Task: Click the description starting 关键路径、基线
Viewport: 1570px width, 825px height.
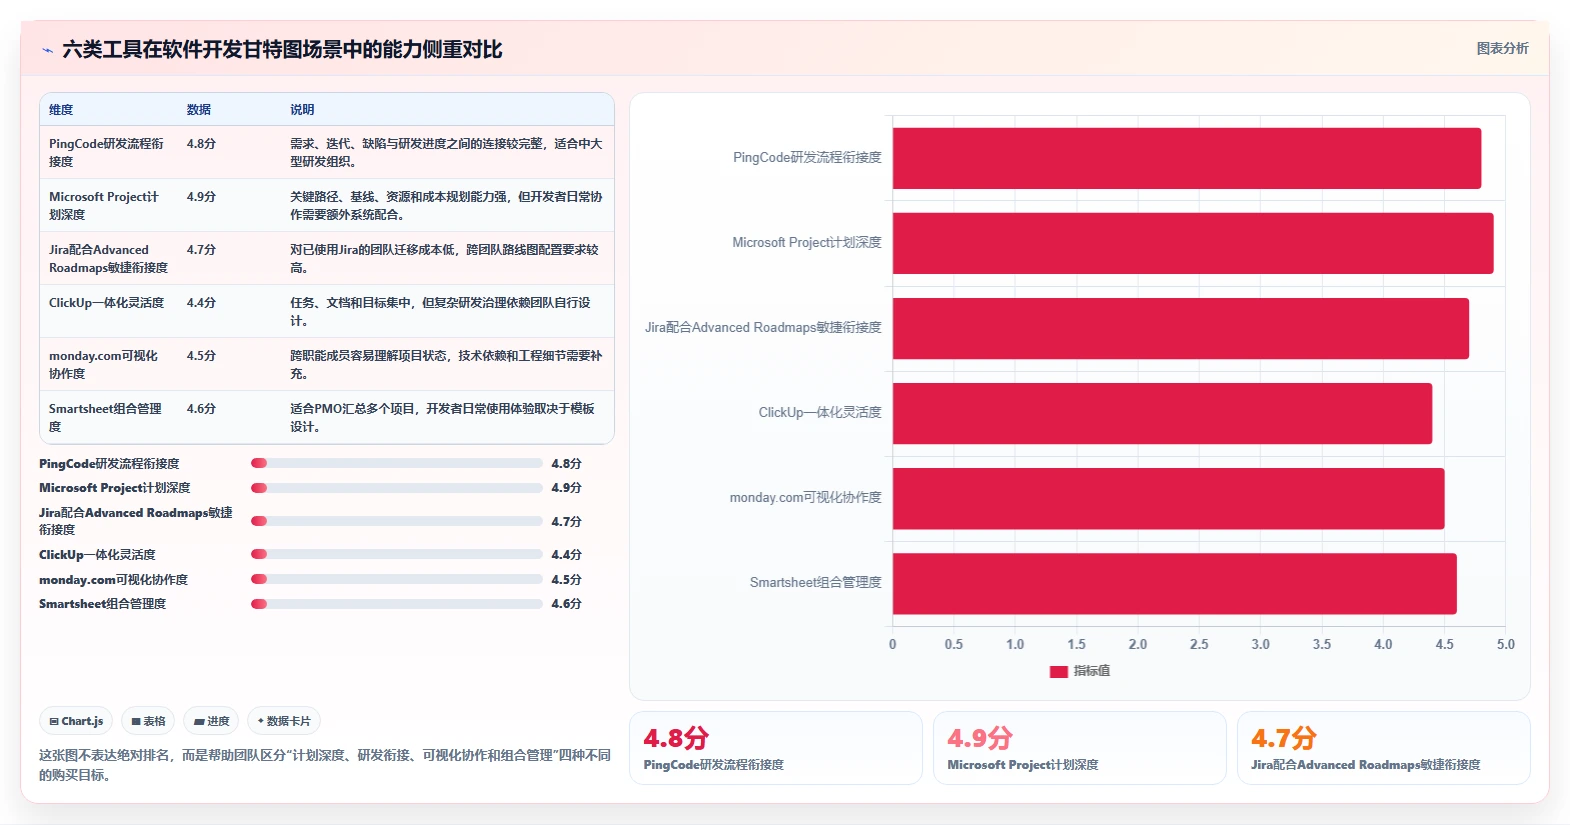Action: pos(446,206)
